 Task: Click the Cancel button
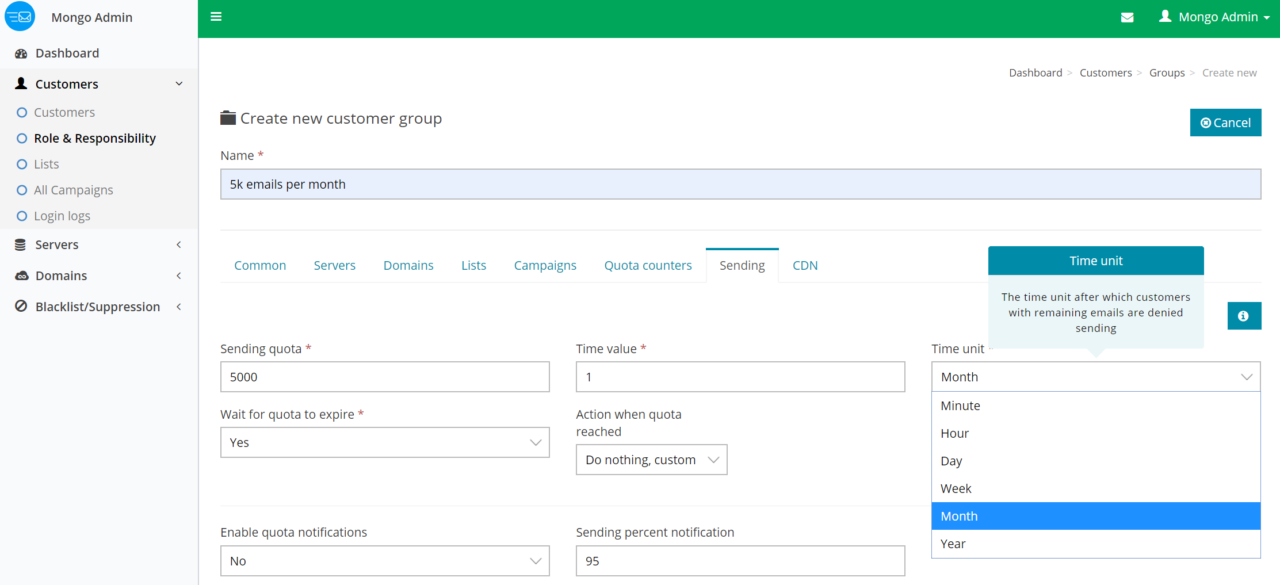click(x=1225, y=122)
